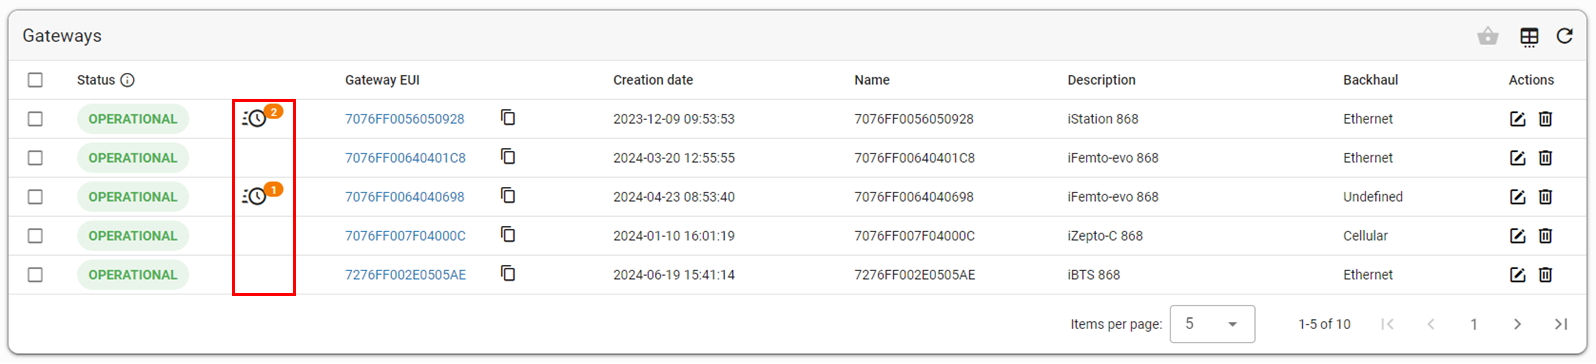
Task: Open gateway link 7076FF0064040698
Action: click(x=405, y=197)
